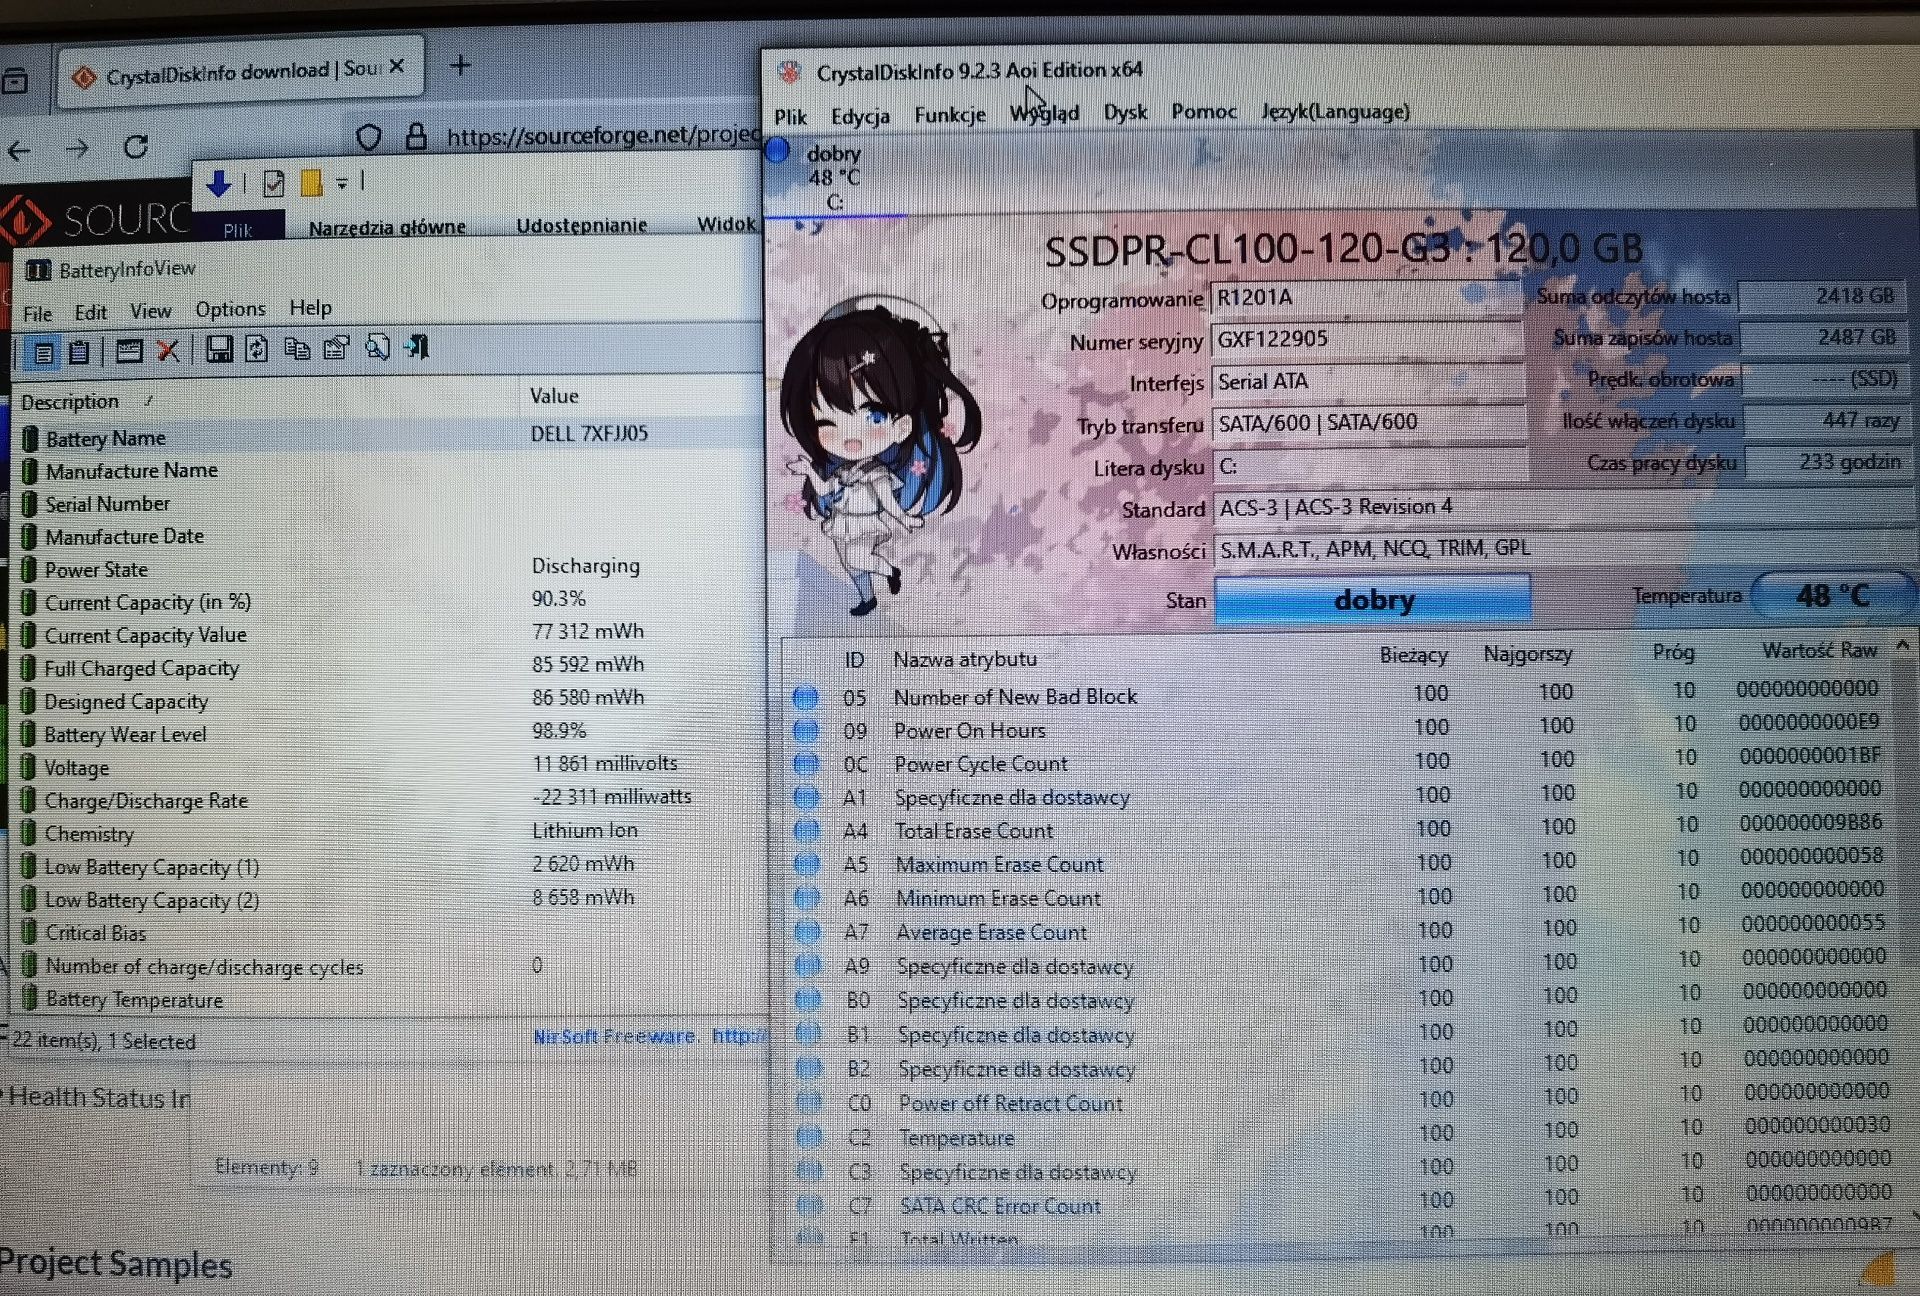
Task: Select the battery information view icon in BatteryInfoView
Action: (43, 352)
